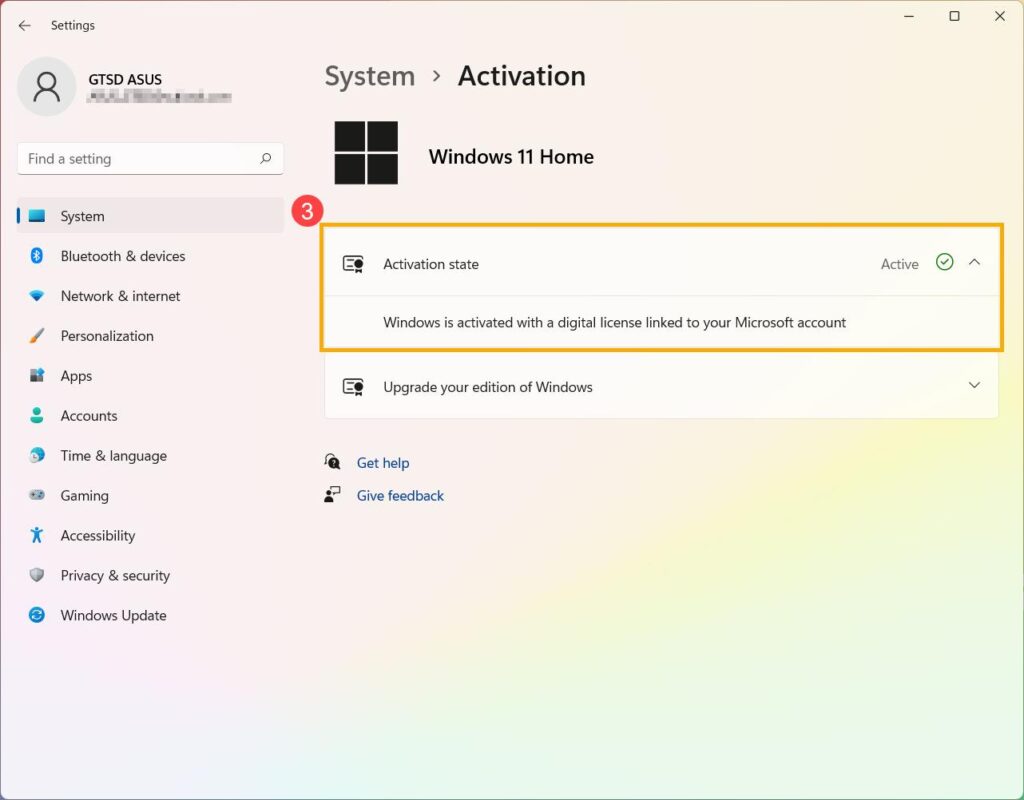This screenshot has height=800, width=1024.
Task: Open the search magnifier in Find a setting
Action: pos(265,158)
